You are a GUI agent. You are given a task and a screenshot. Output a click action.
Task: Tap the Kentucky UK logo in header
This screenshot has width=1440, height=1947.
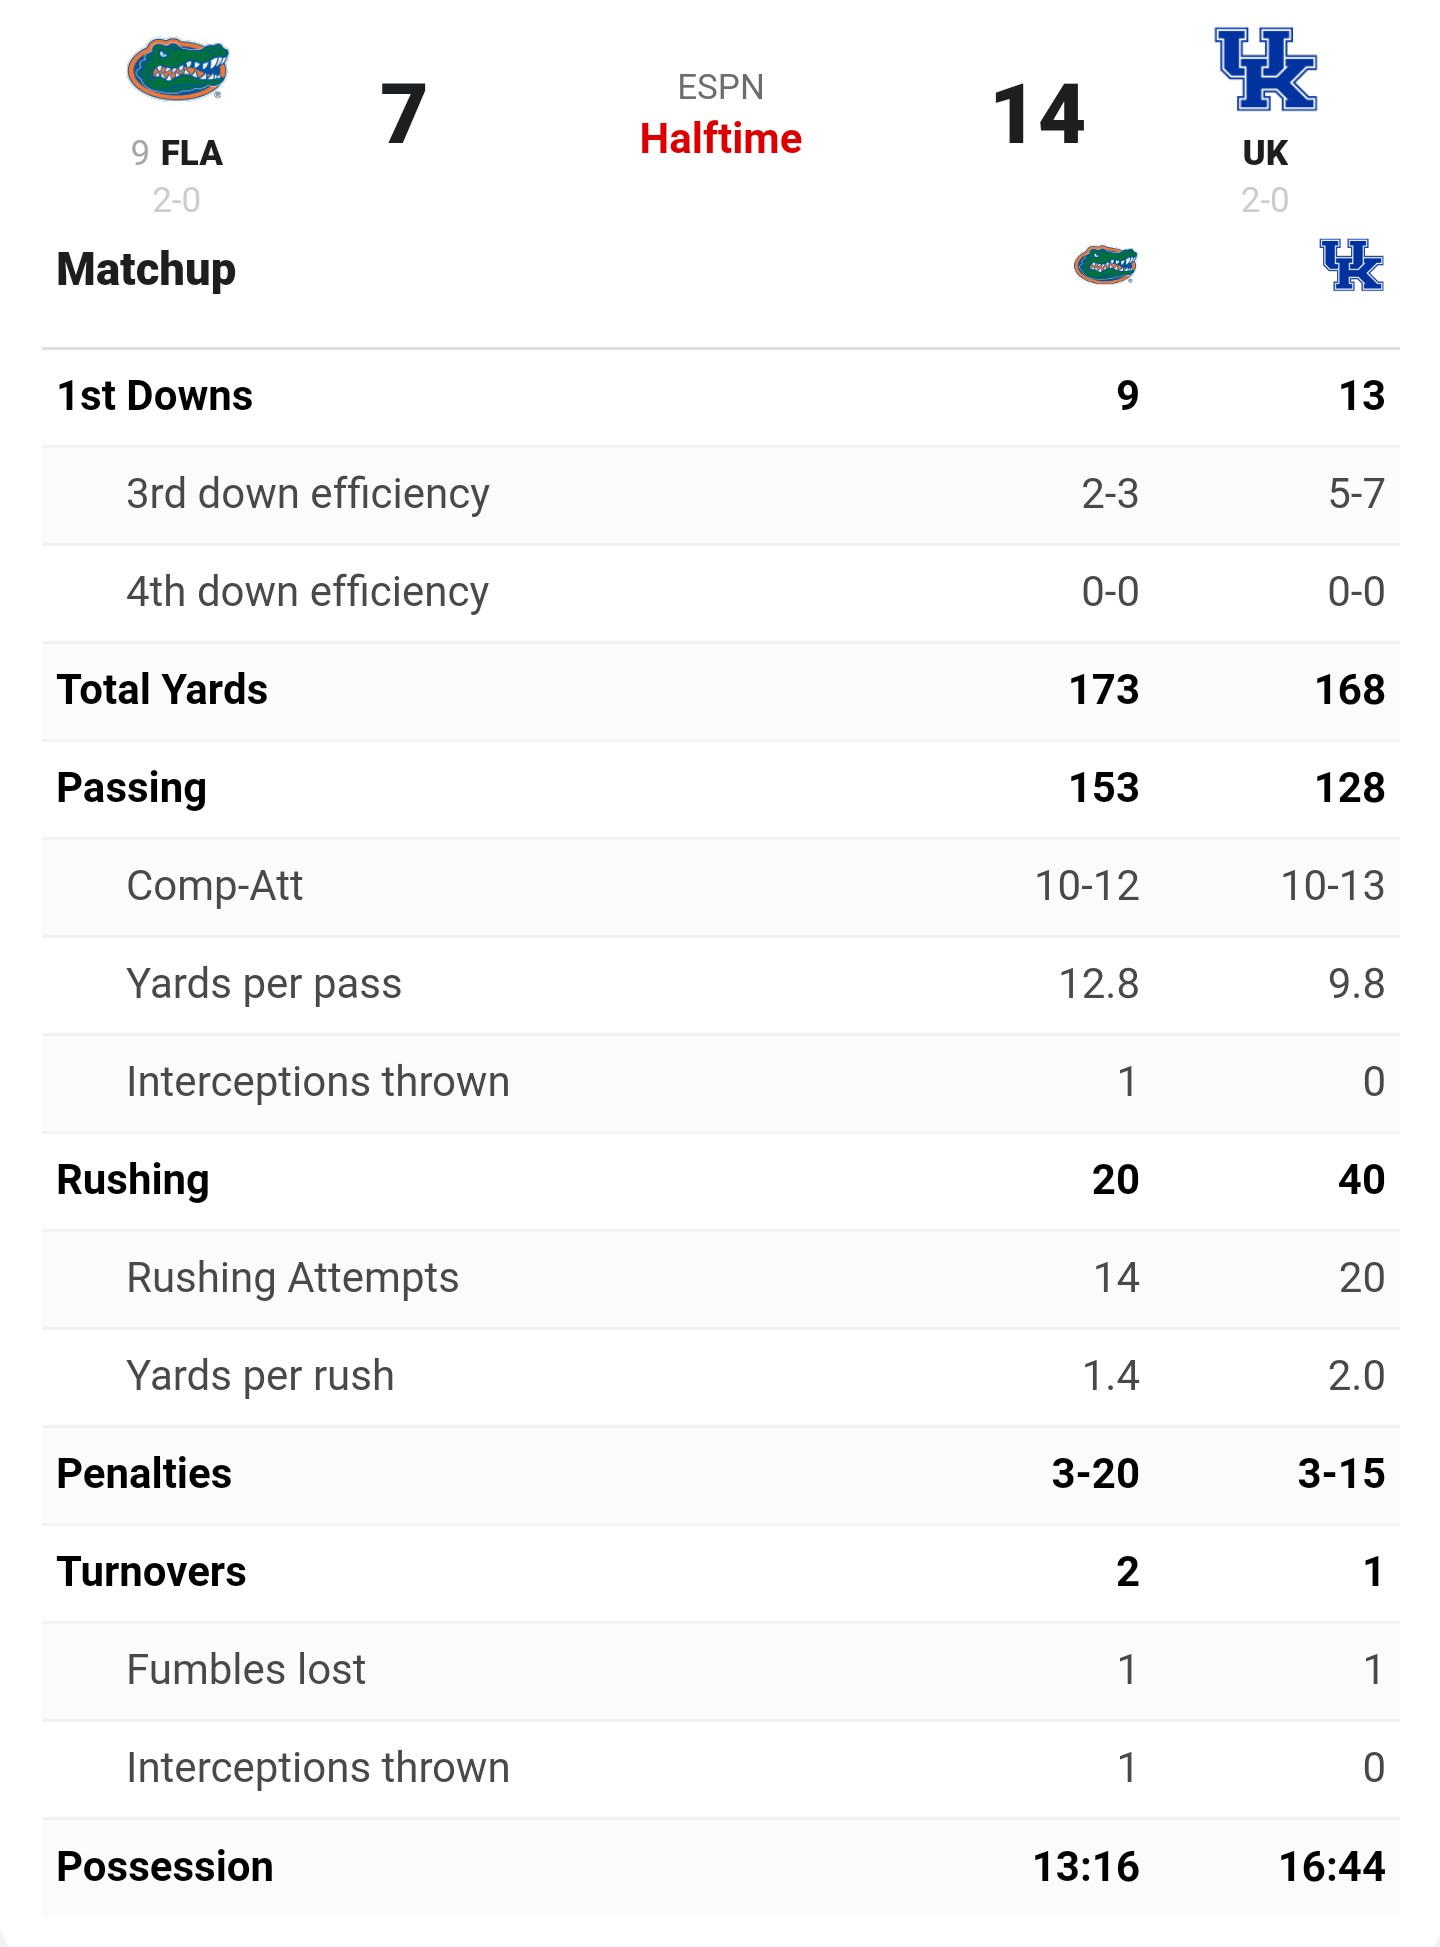(x=1265, y=69)
